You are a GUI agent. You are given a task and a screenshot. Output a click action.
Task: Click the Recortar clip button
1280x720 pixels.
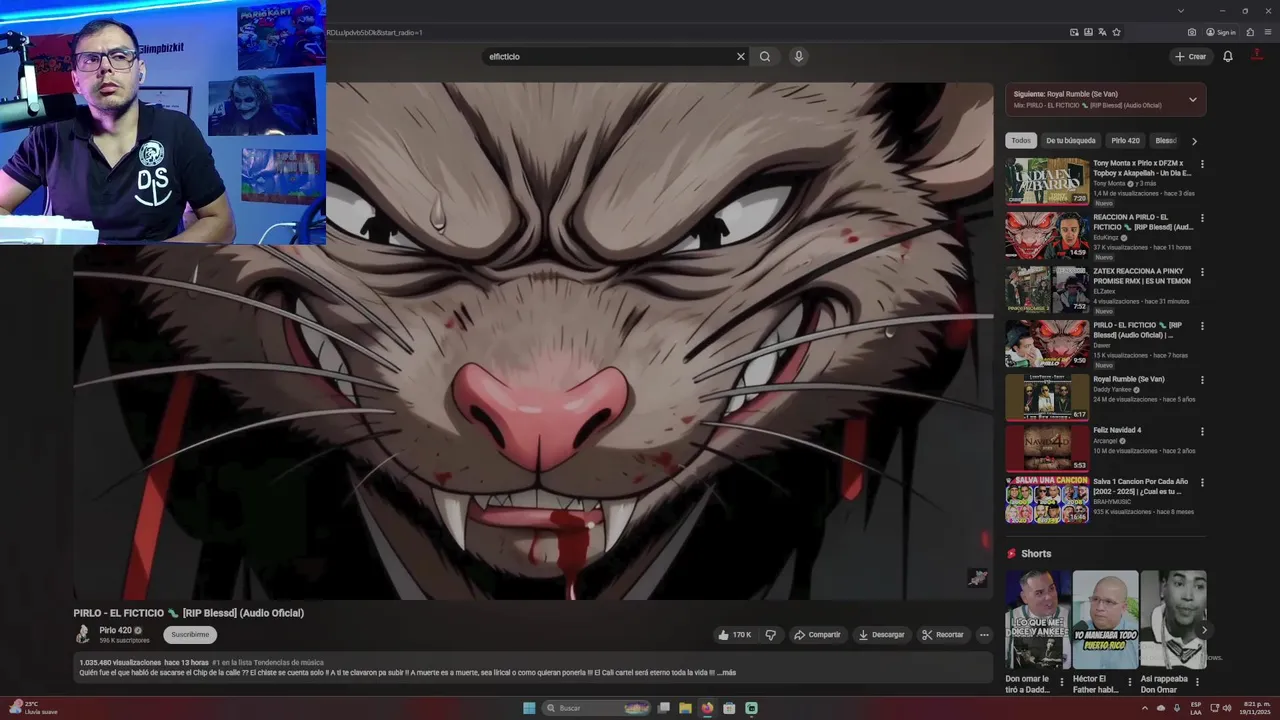coord(943,635)
